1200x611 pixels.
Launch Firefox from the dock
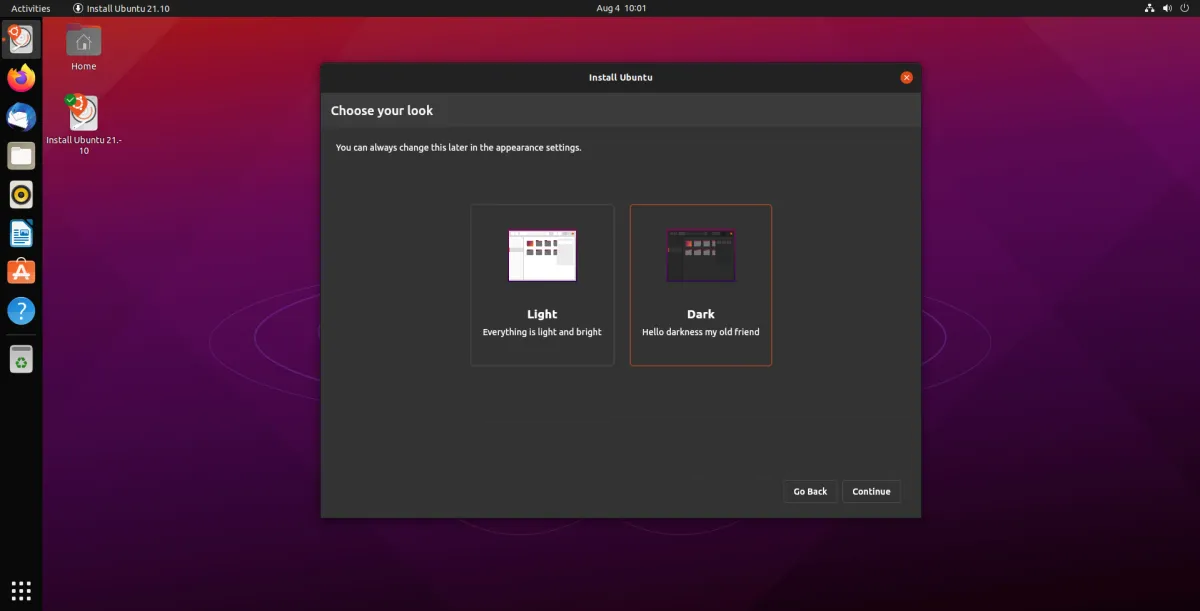[x=21, y=77]
